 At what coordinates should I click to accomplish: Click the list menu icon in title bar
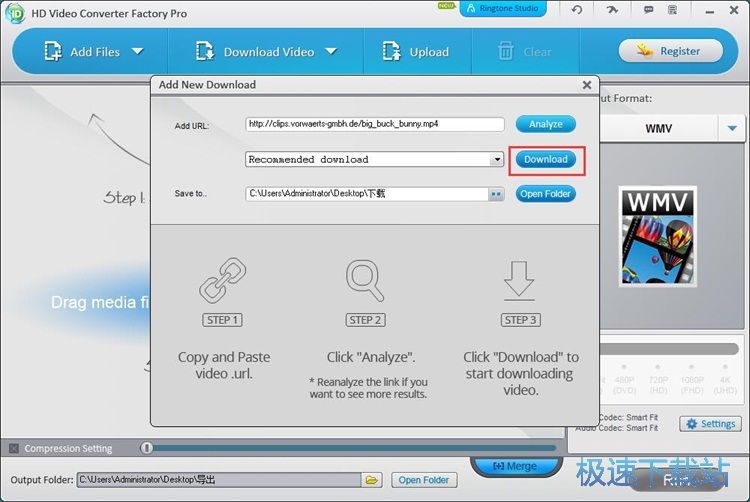tap(673, 10)
